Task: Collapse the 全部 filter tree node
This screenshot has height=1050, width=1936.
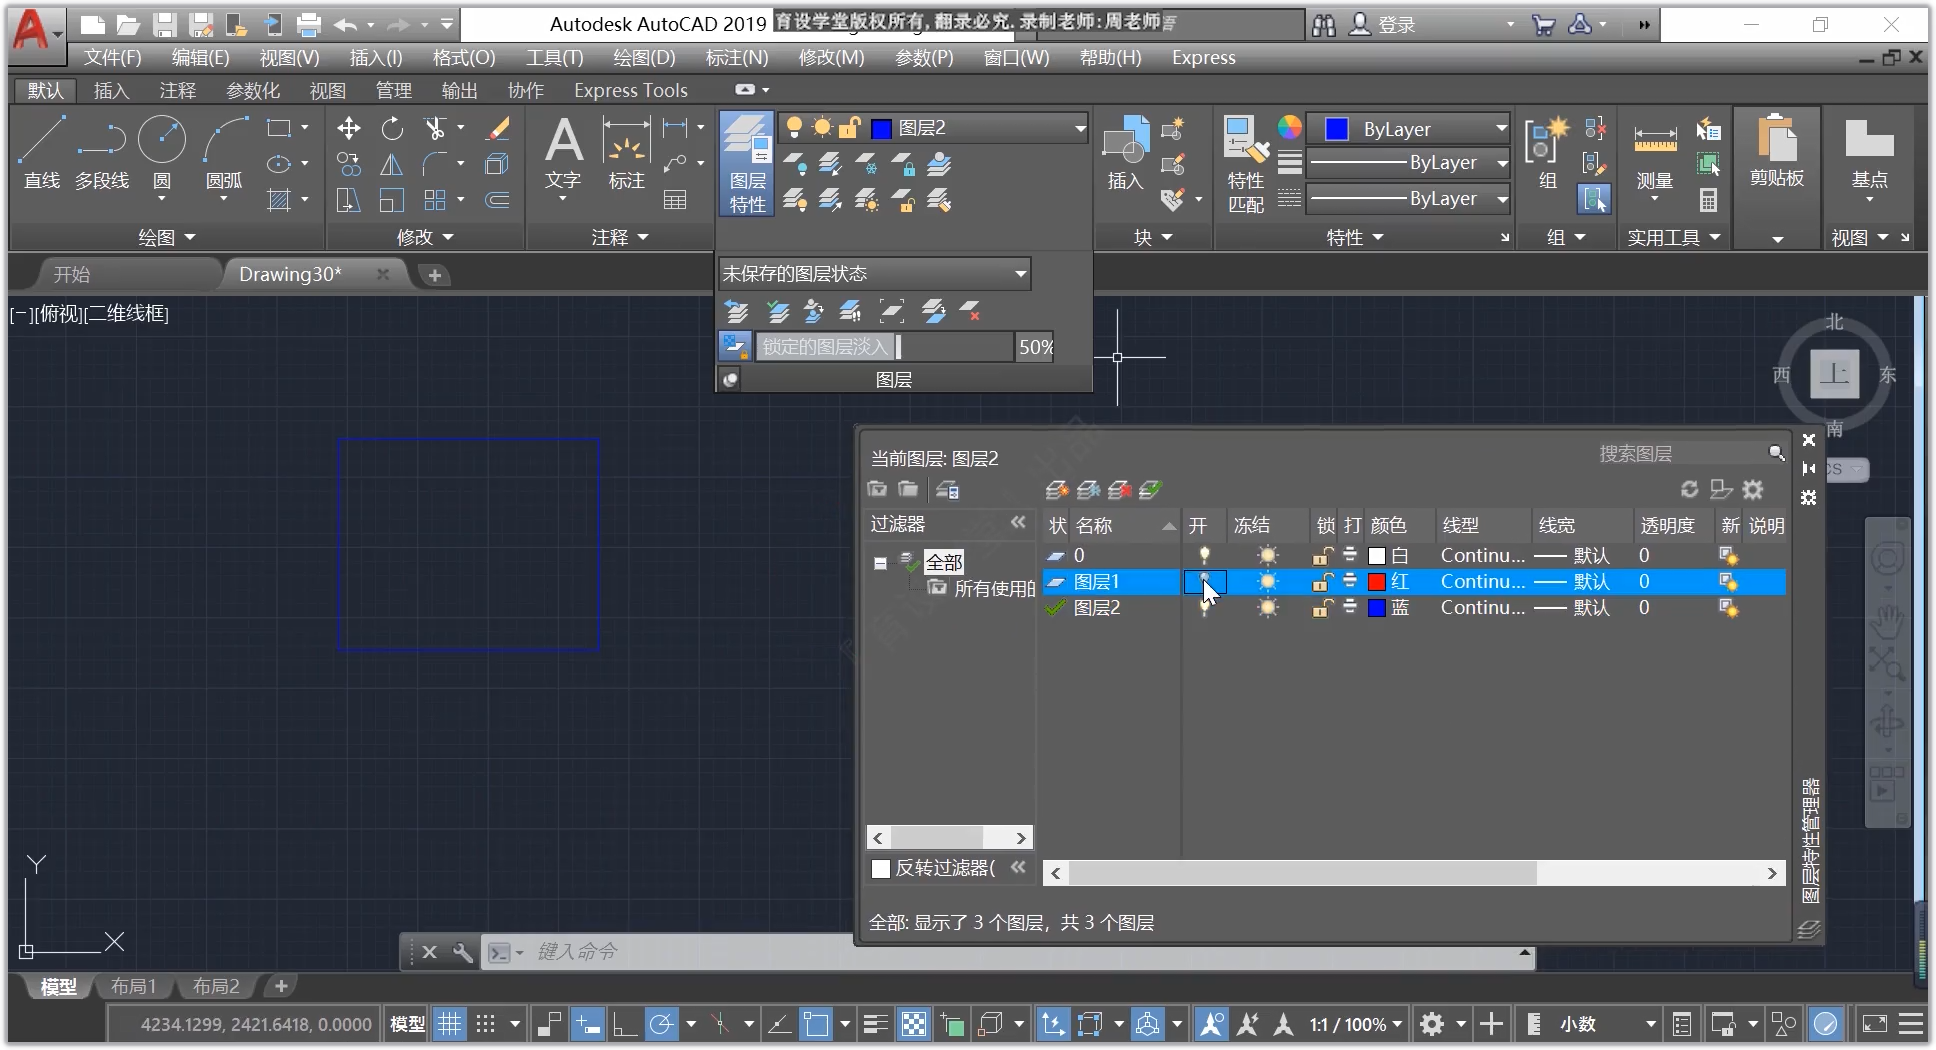Action: 880,563
